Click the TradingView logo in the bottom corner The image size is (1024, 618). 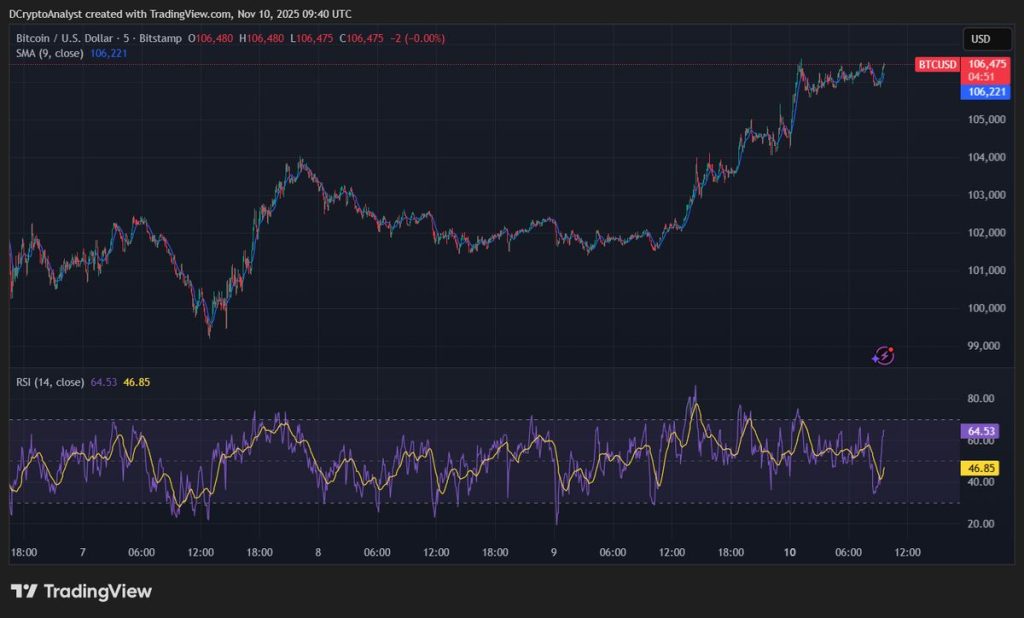coord(80,591)
